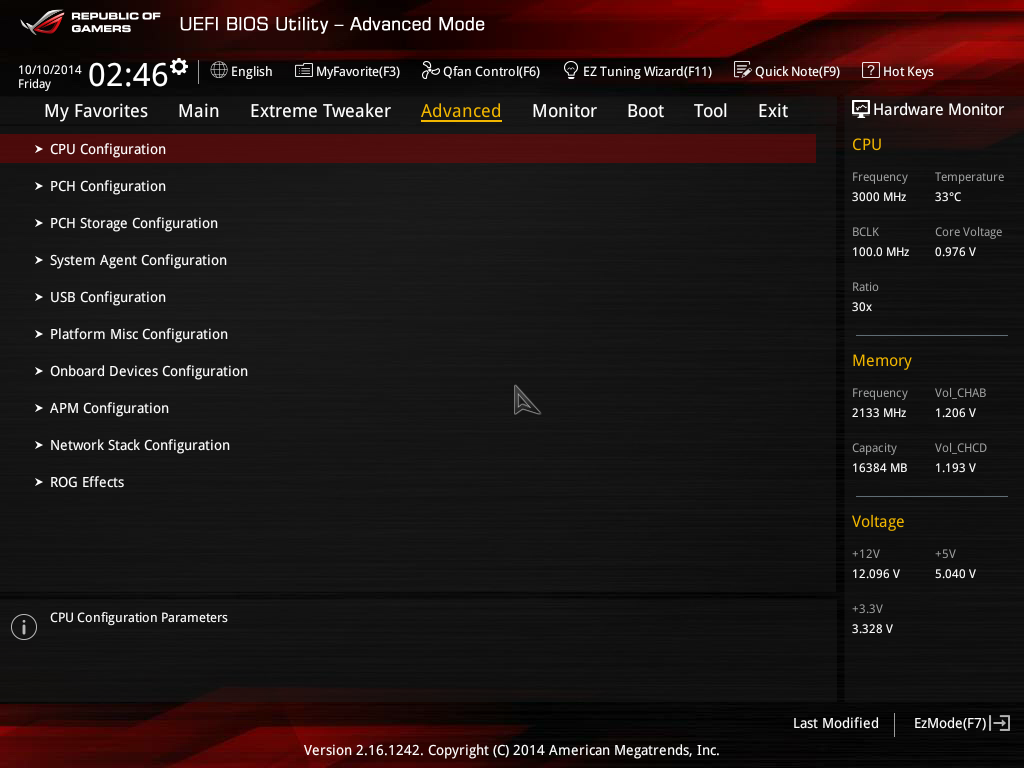Switch to the Main tab
Image resolution: width=1024 pixels, height=768 pixels.
tap(199, 111)
